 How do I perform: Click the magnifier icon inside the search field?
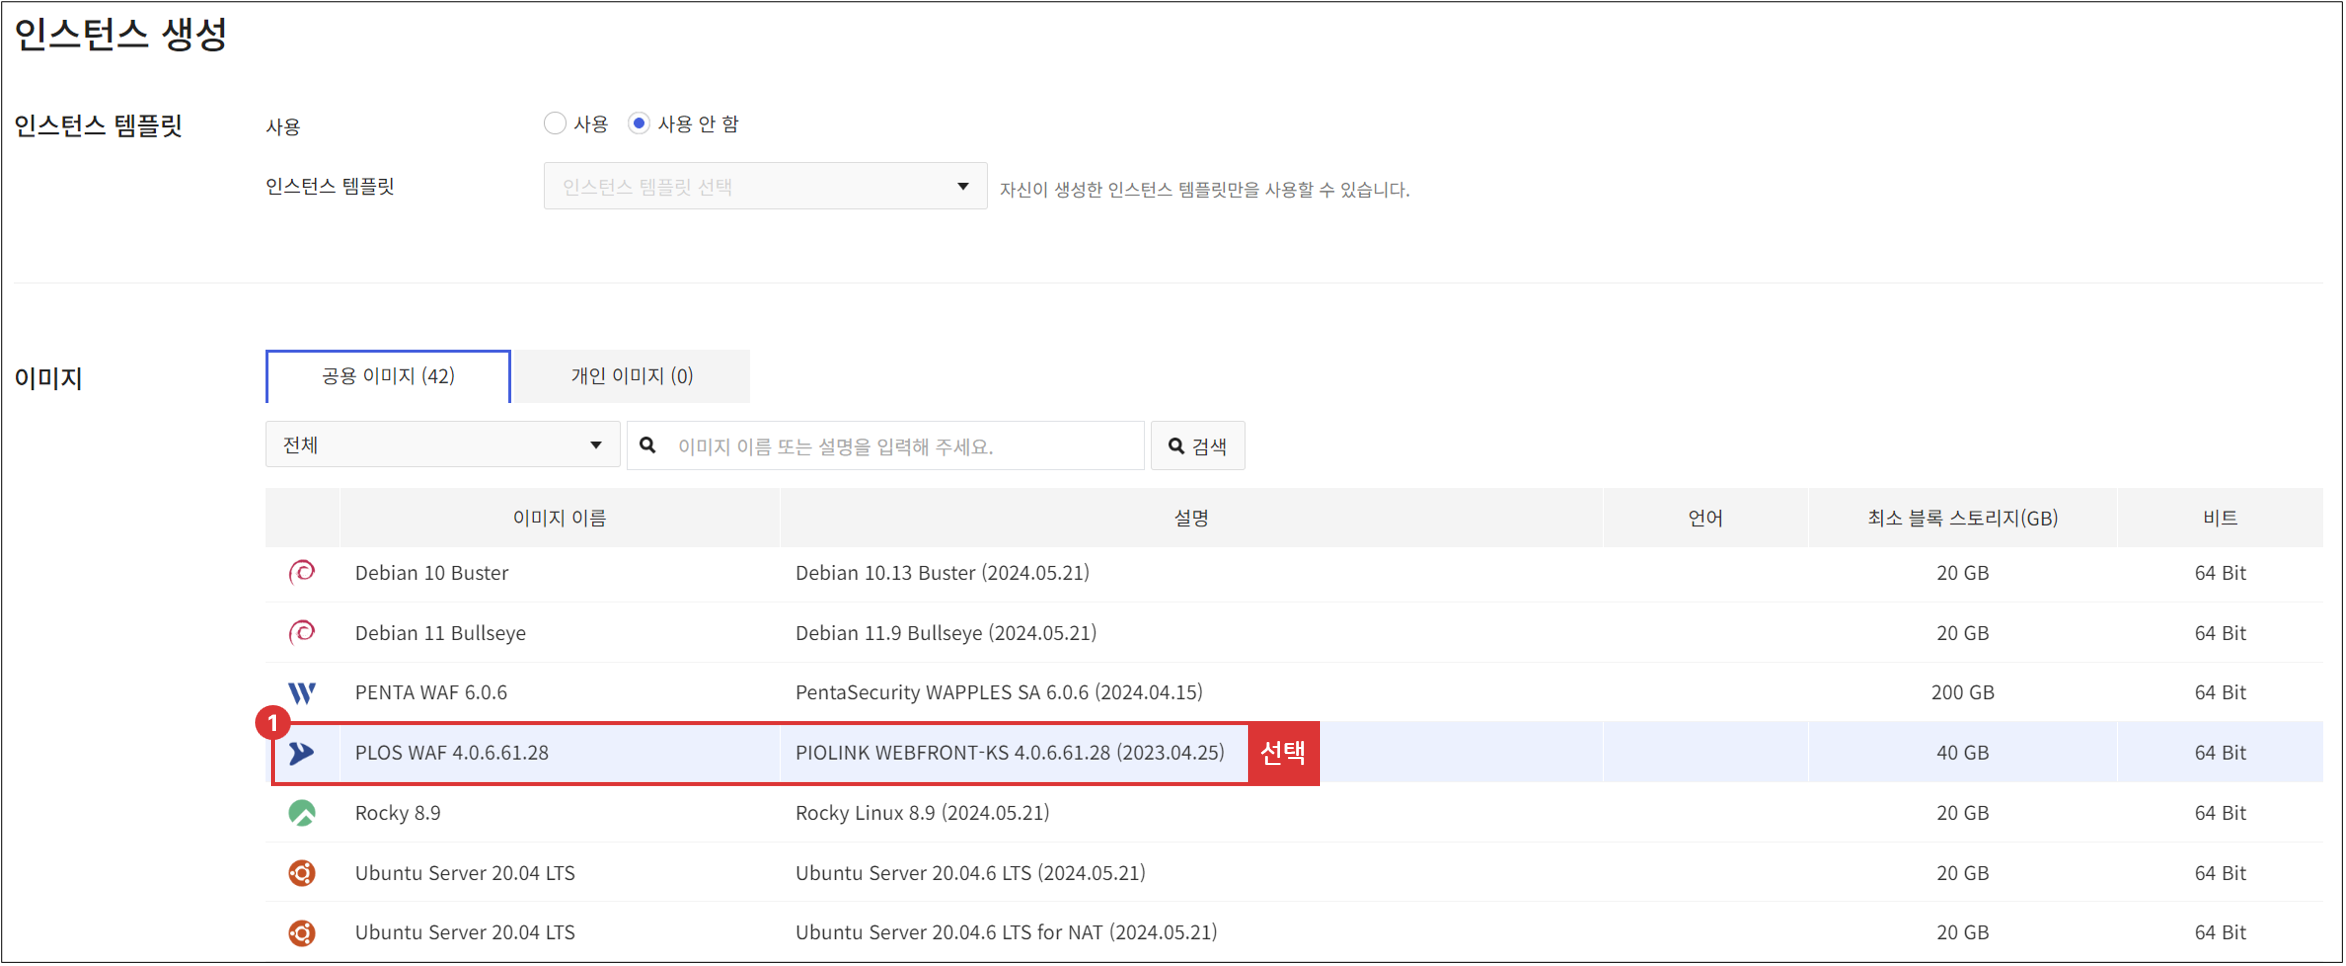(x=648, y=445)
